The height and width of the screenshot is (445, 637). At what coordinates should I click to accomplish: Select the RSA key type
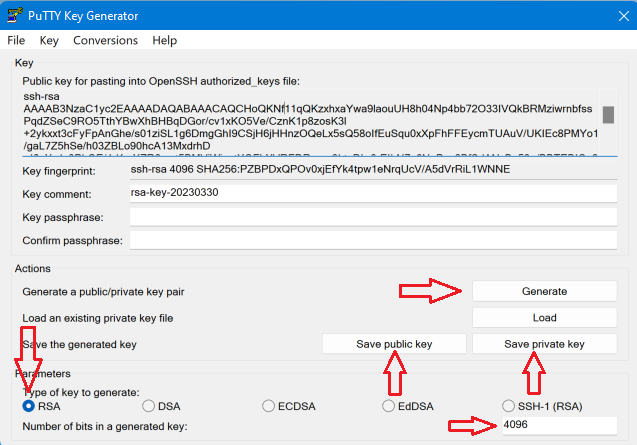point(29,406)
